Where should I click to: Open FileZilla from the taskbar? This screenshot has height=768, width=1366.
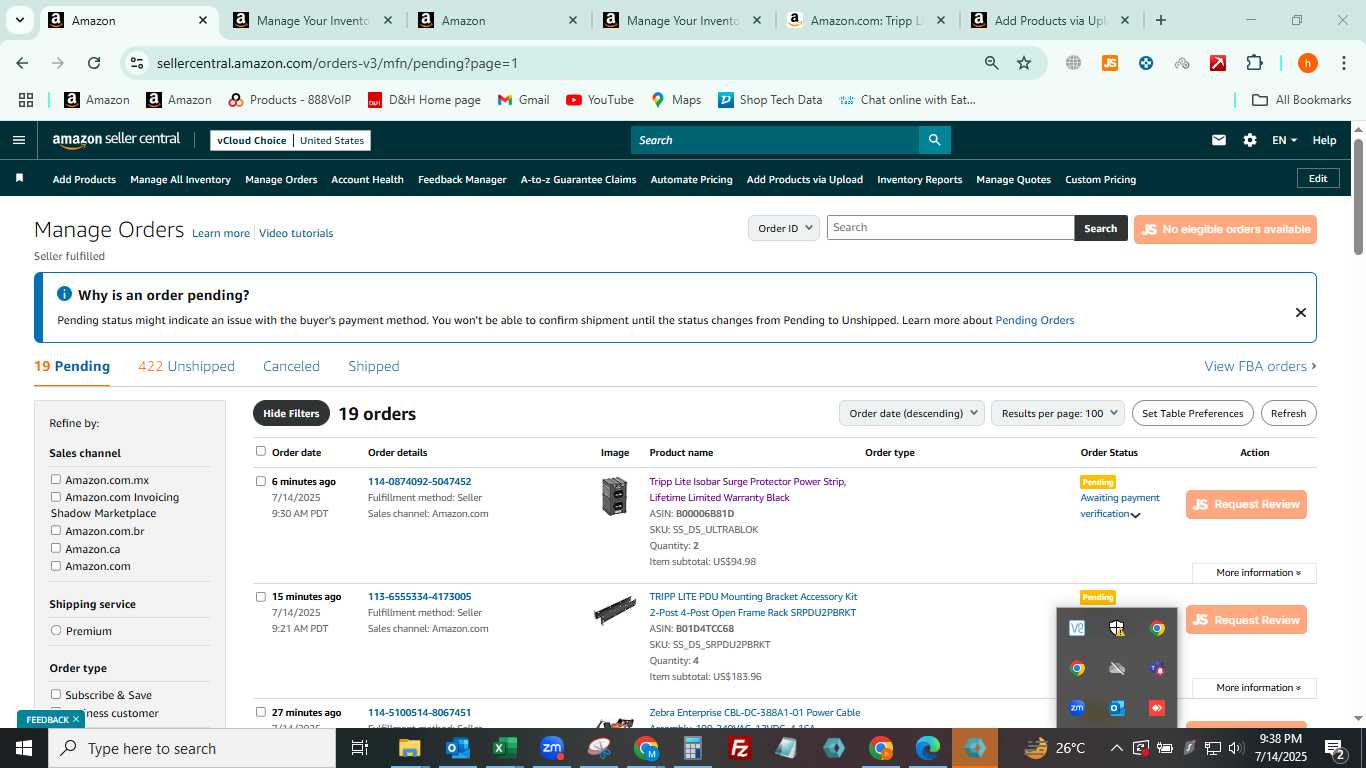pyautogui.click(x=740, y=748)
